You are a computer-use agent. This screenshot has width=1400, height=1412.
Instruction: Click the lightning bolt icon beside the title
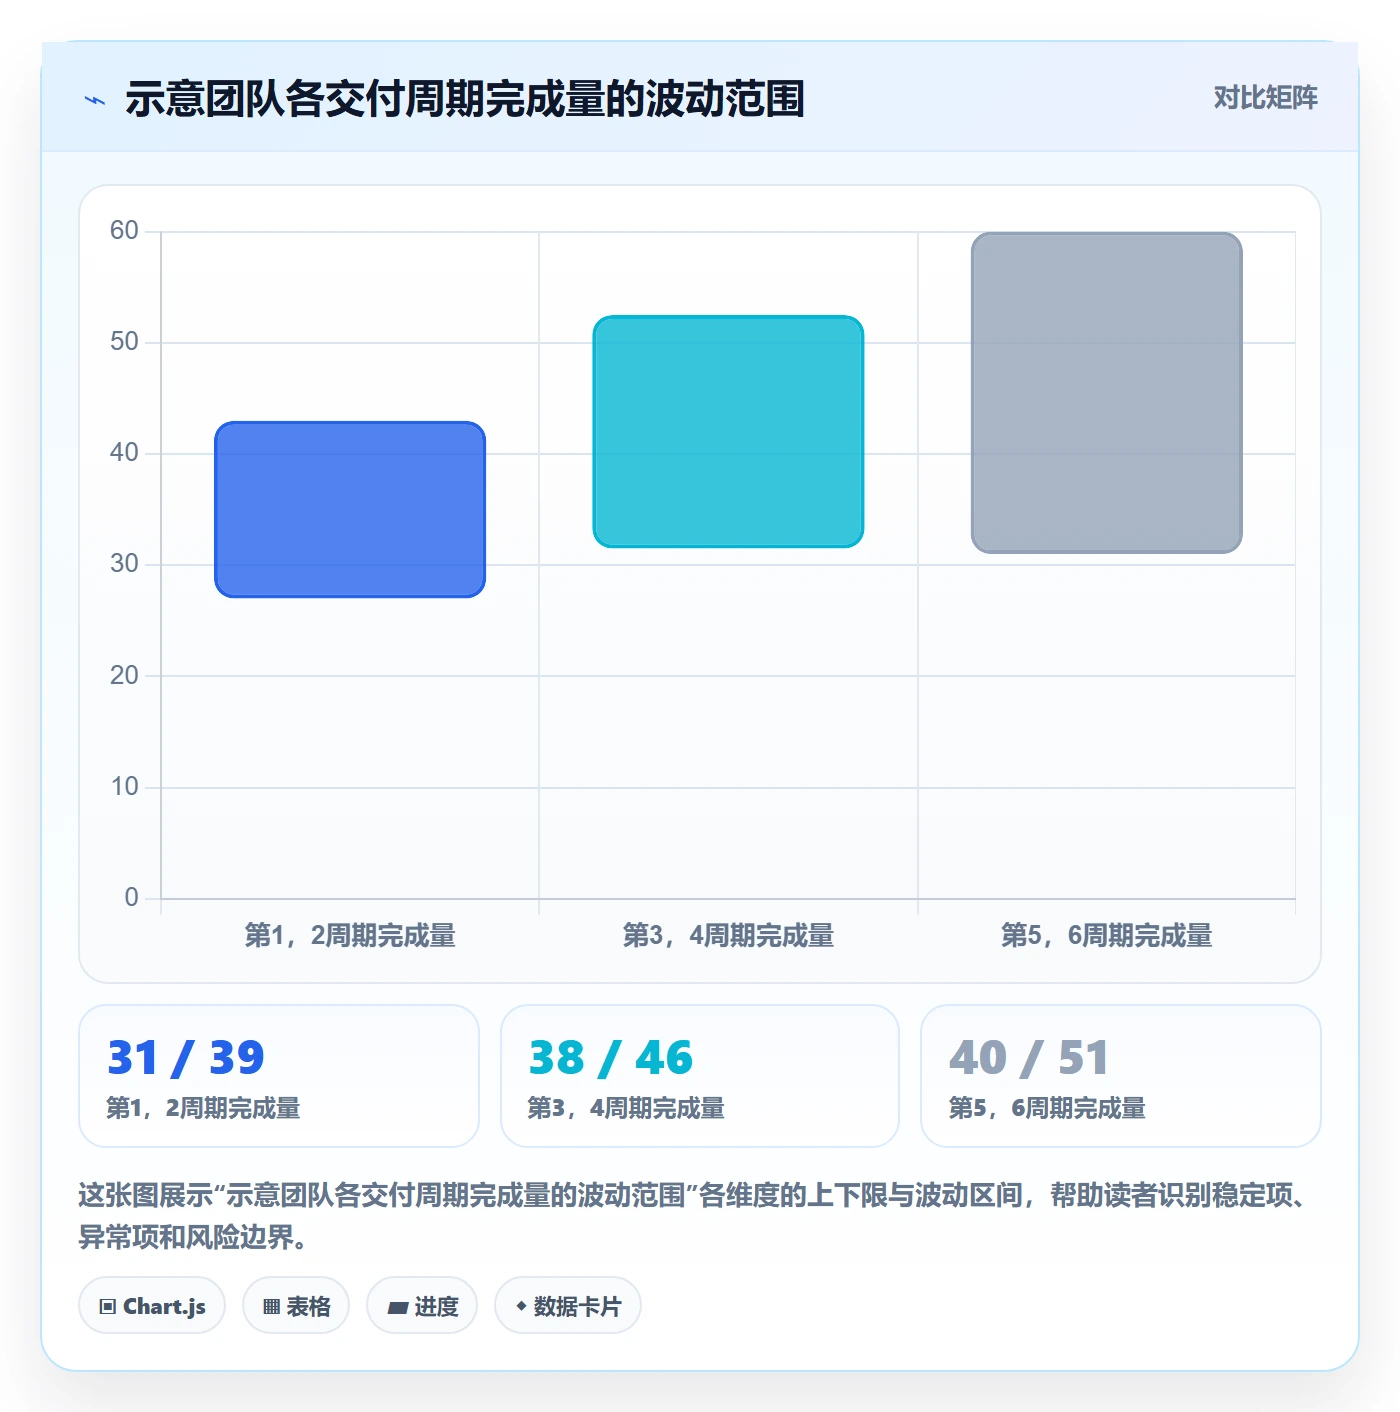[x=95, y=100]
